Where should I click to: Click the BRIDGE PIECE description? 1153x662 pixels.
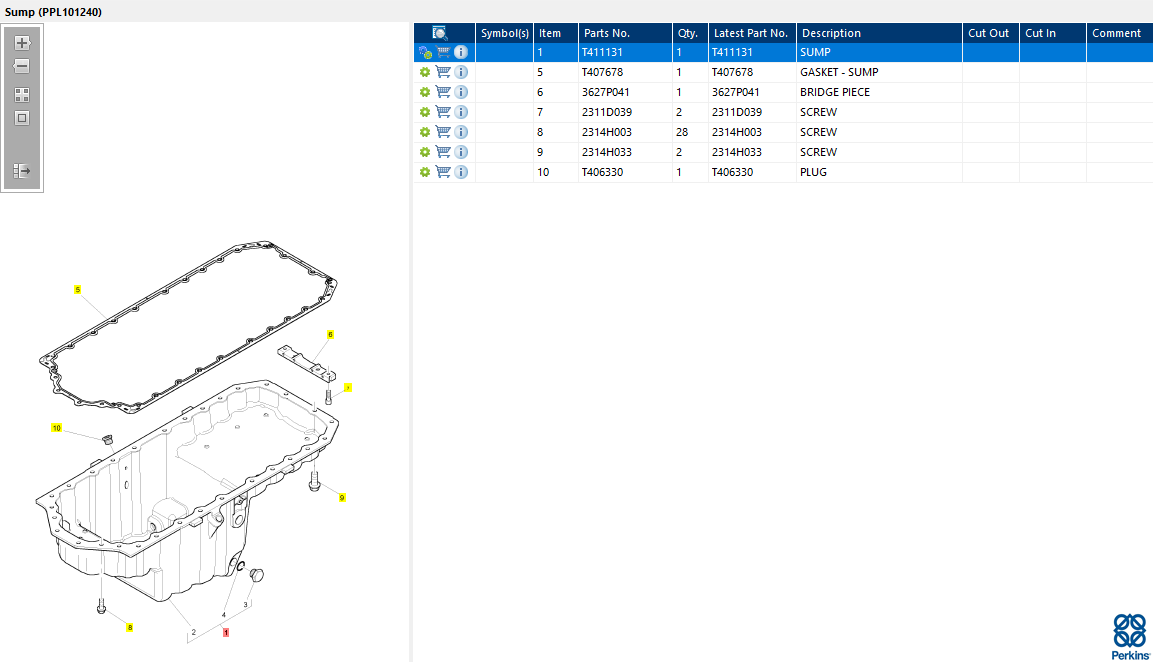[x=835, y=92]
